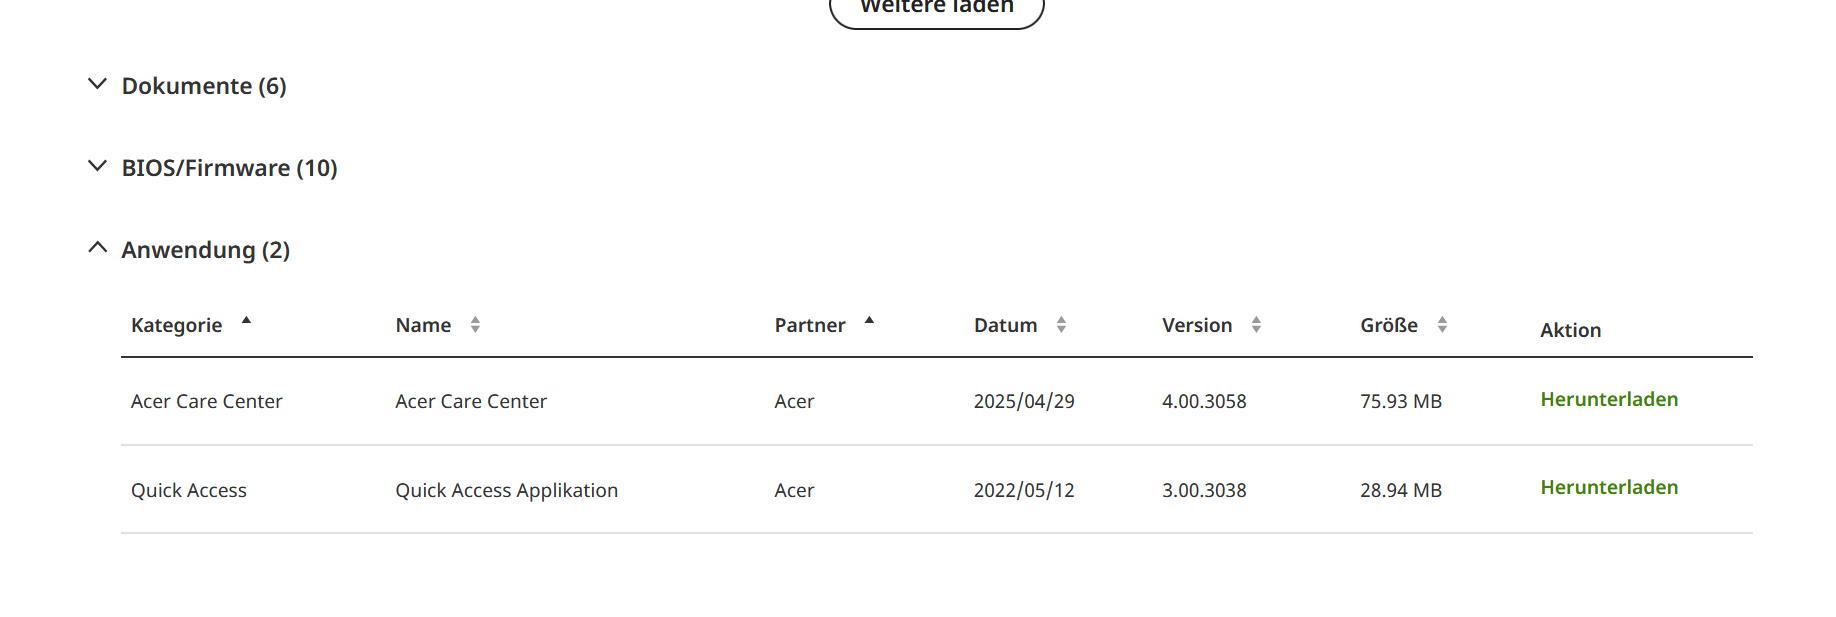The width and height of the screenshot is (1836, 617).
Task: Click version 4.00.3058
Action: pos(1204,401)
